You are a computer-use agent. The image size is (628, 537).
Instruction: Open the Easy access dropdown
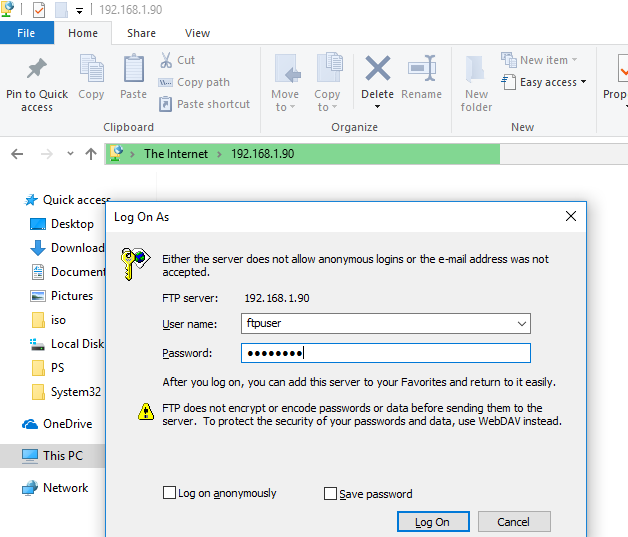(x=544, y=82)
